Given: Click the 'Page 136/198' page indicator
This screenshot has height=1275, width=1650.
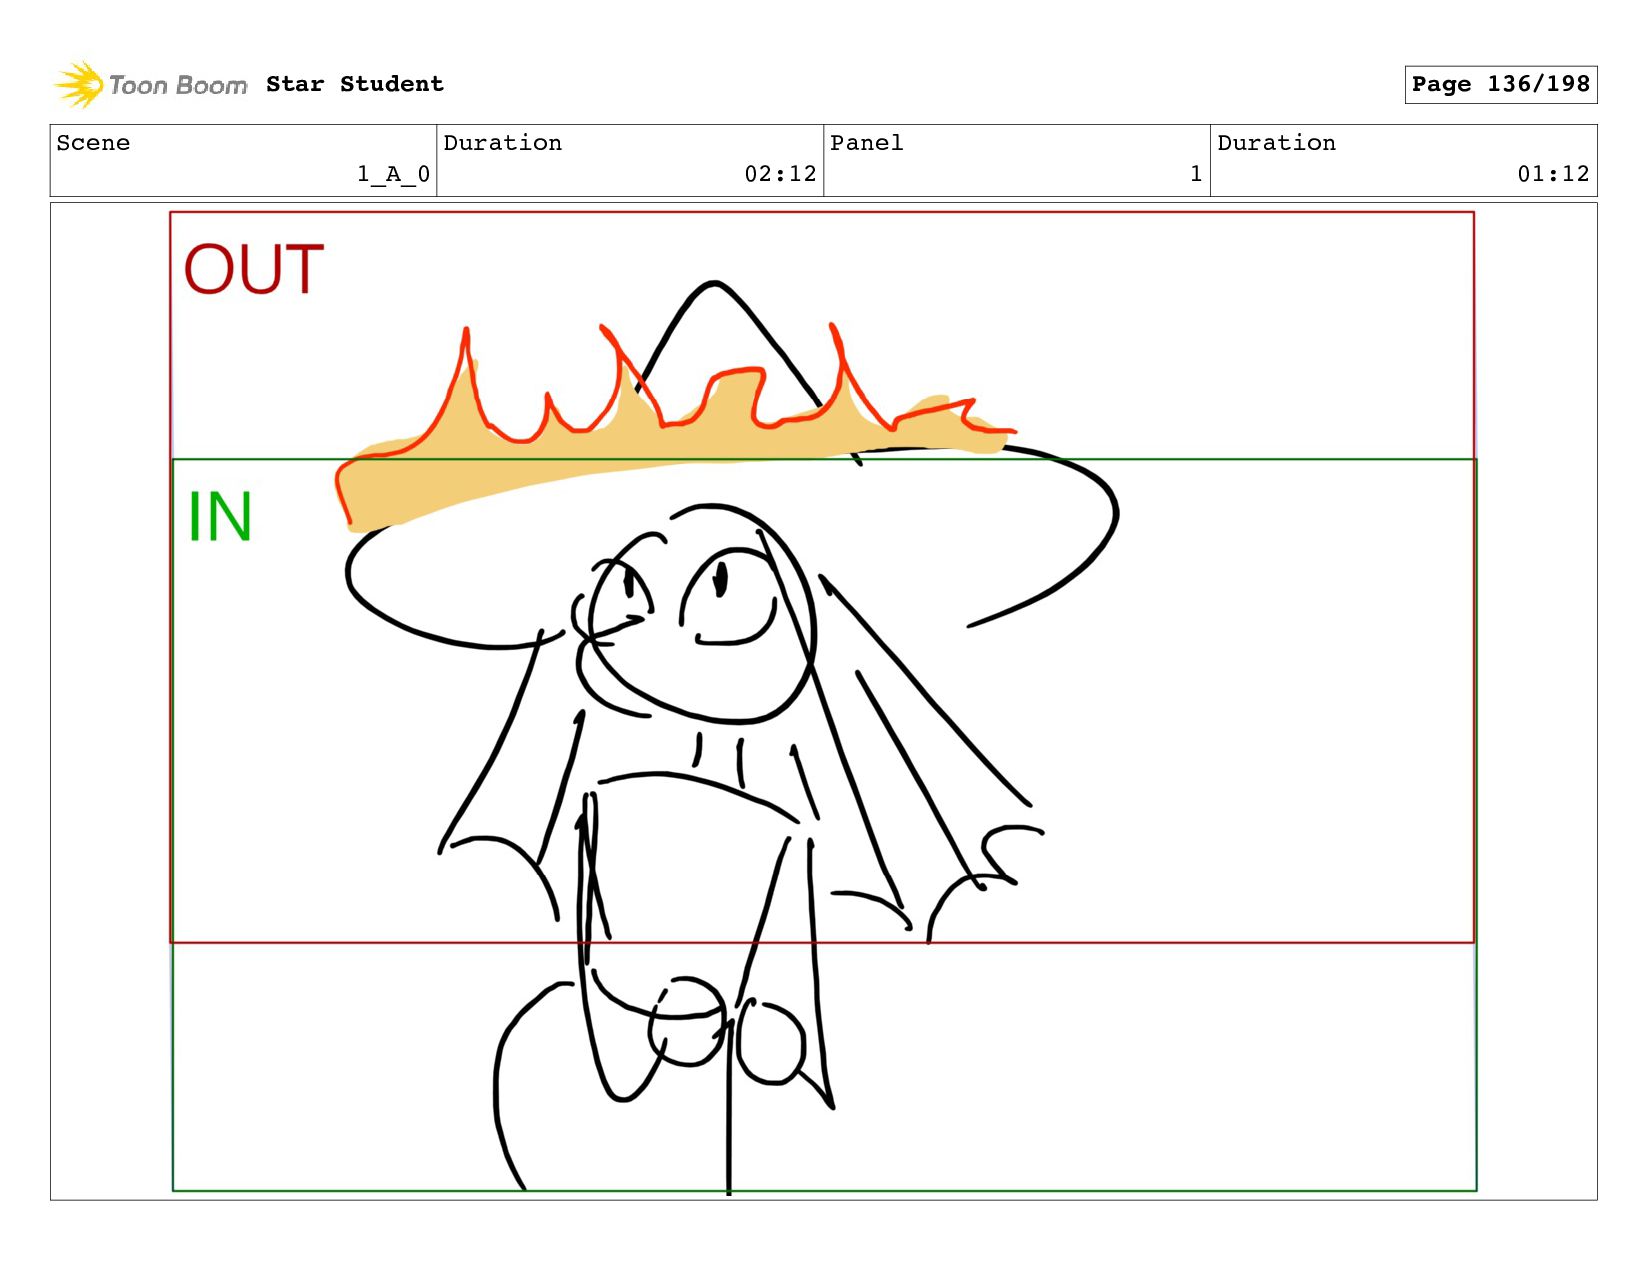Looking at the screenshot, I should click(x=1500, y=84).
